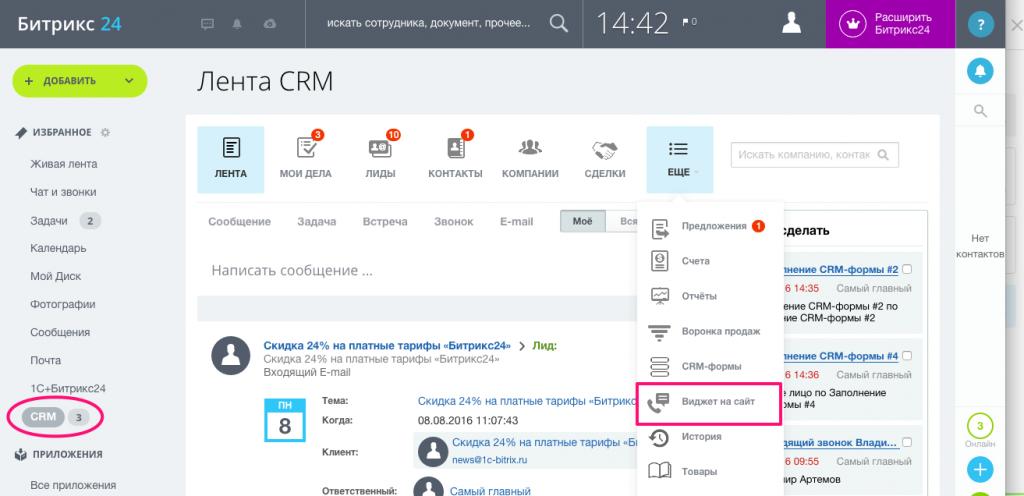Switch to Встреча tab

385,222
